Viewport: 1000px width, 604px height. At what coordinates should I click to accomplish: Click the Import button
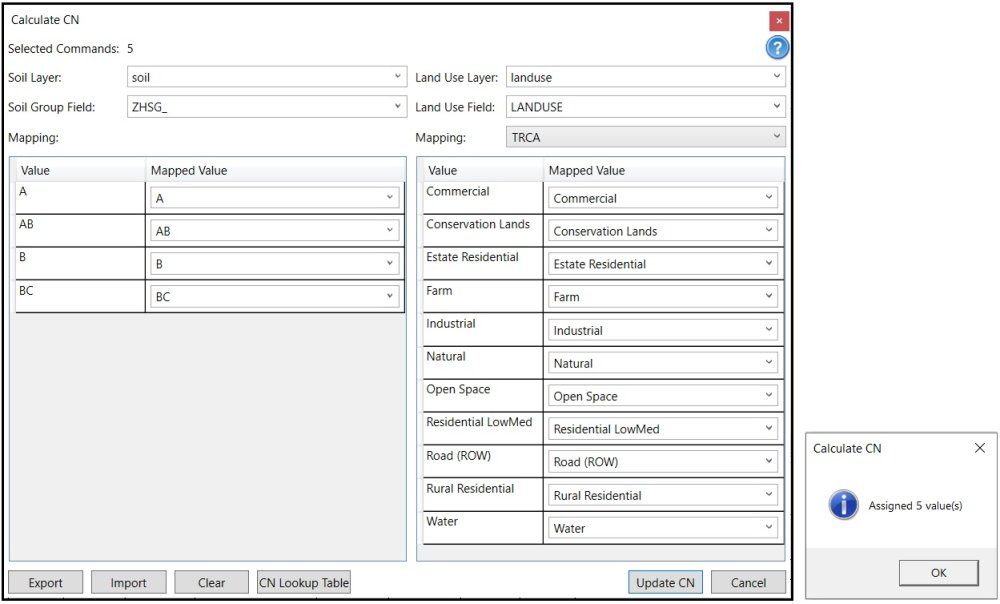[x=128, y=582]
